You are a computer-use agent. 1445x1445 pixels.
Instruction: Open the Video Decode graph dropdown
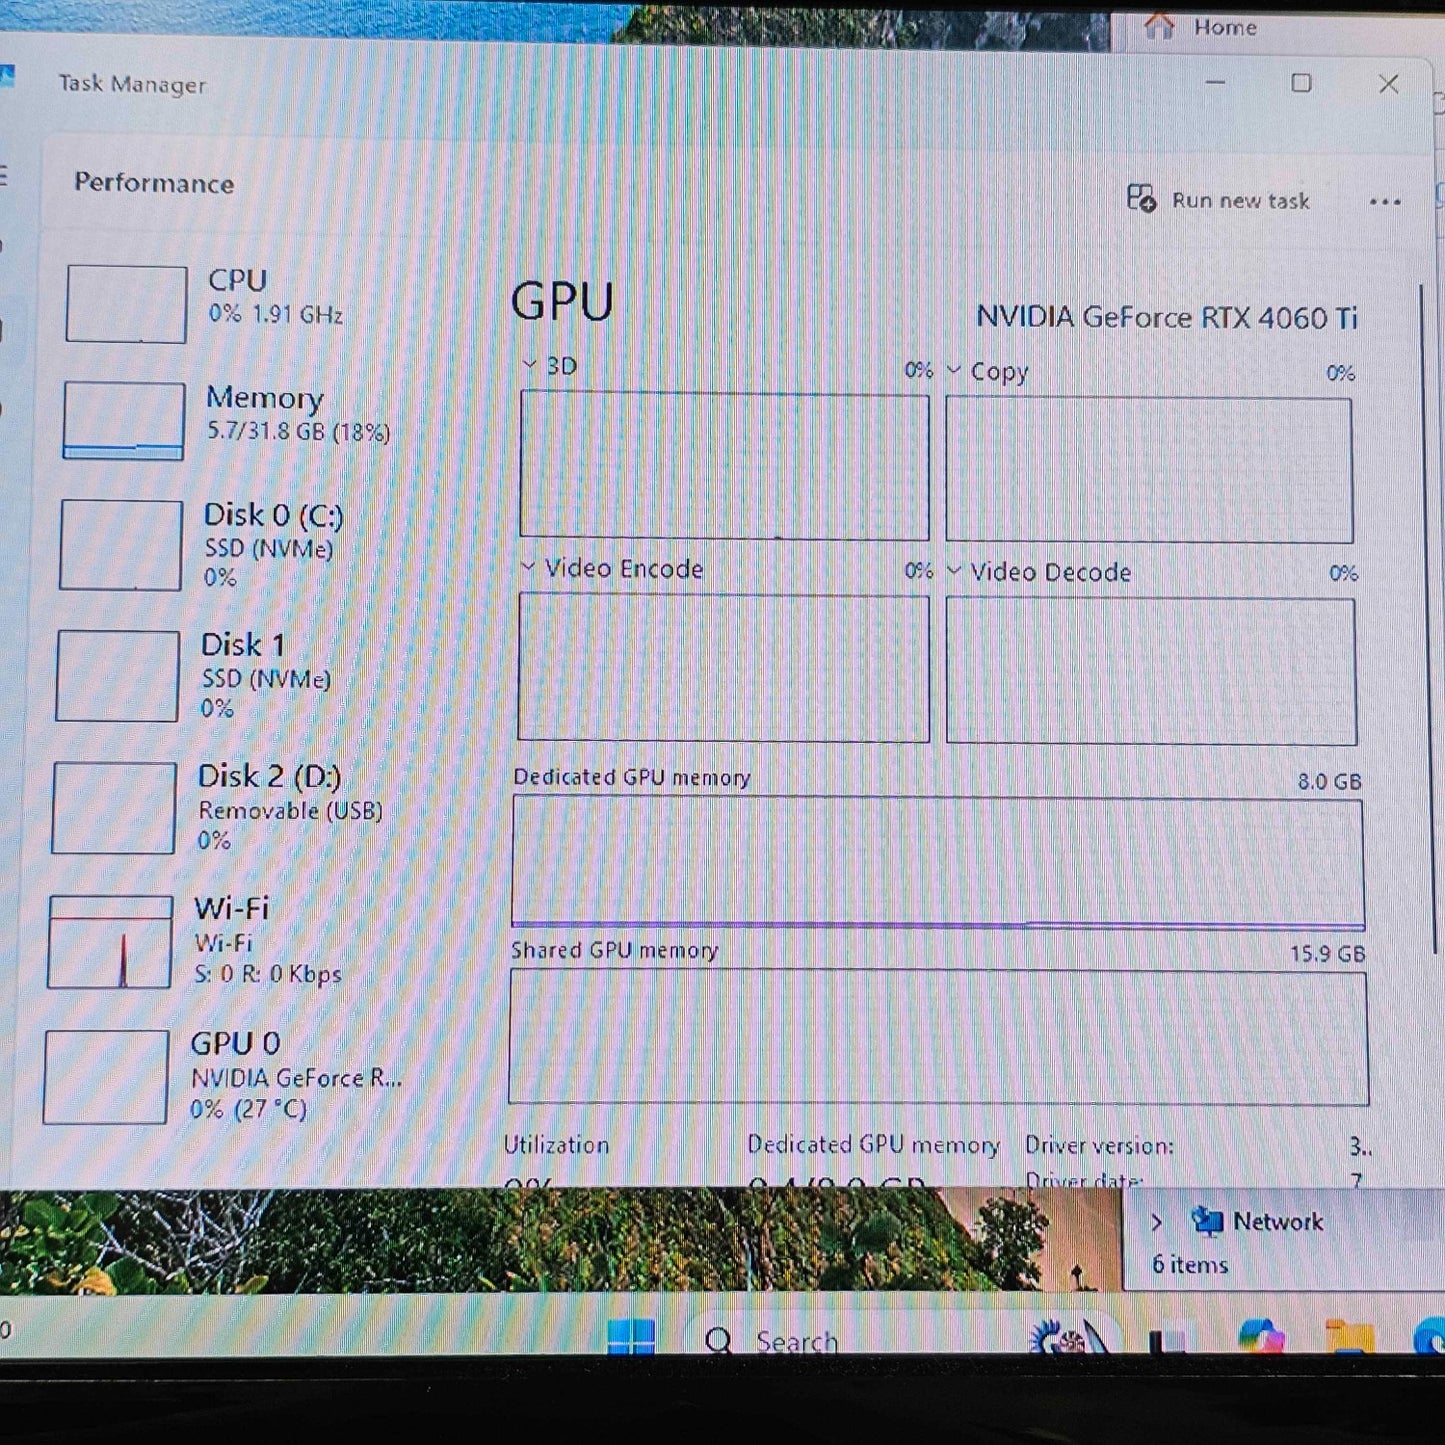click(954, 571)
